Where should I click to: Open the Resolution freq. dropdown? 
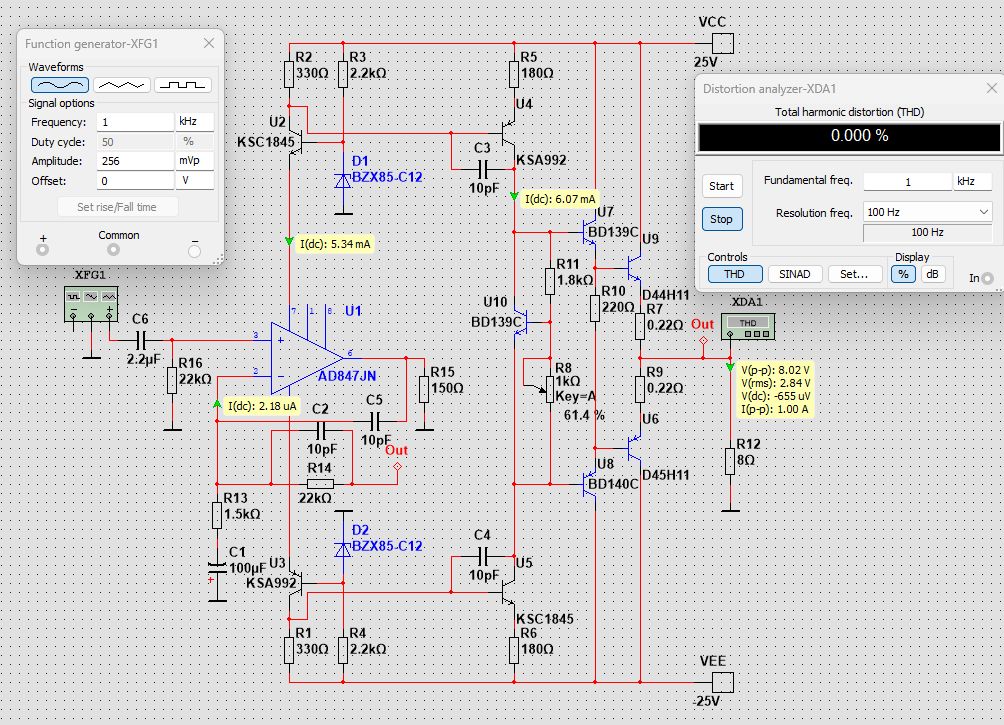[x=927, y=212]
